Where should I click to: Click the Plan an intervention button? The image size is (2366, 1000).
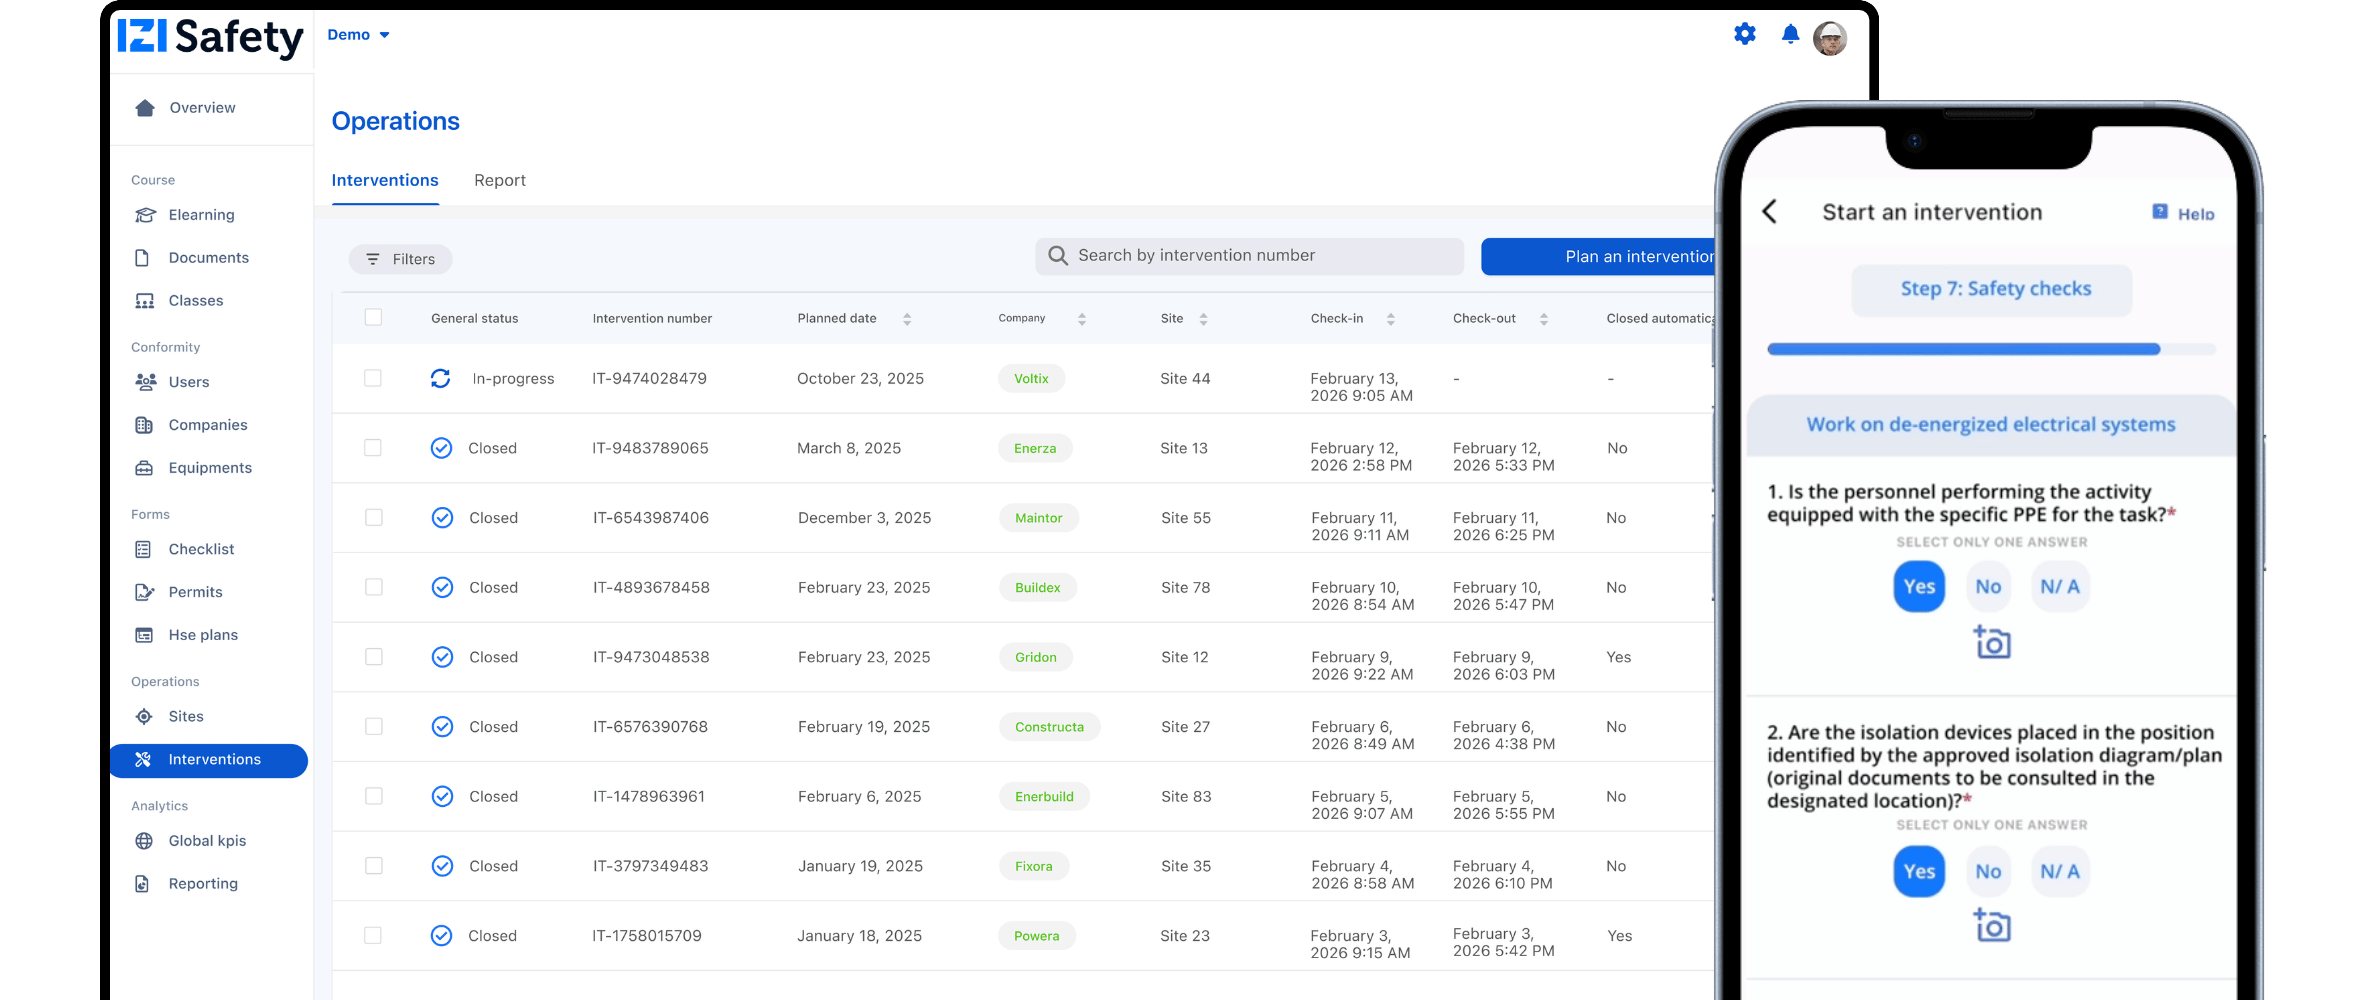coord(1600,257)
